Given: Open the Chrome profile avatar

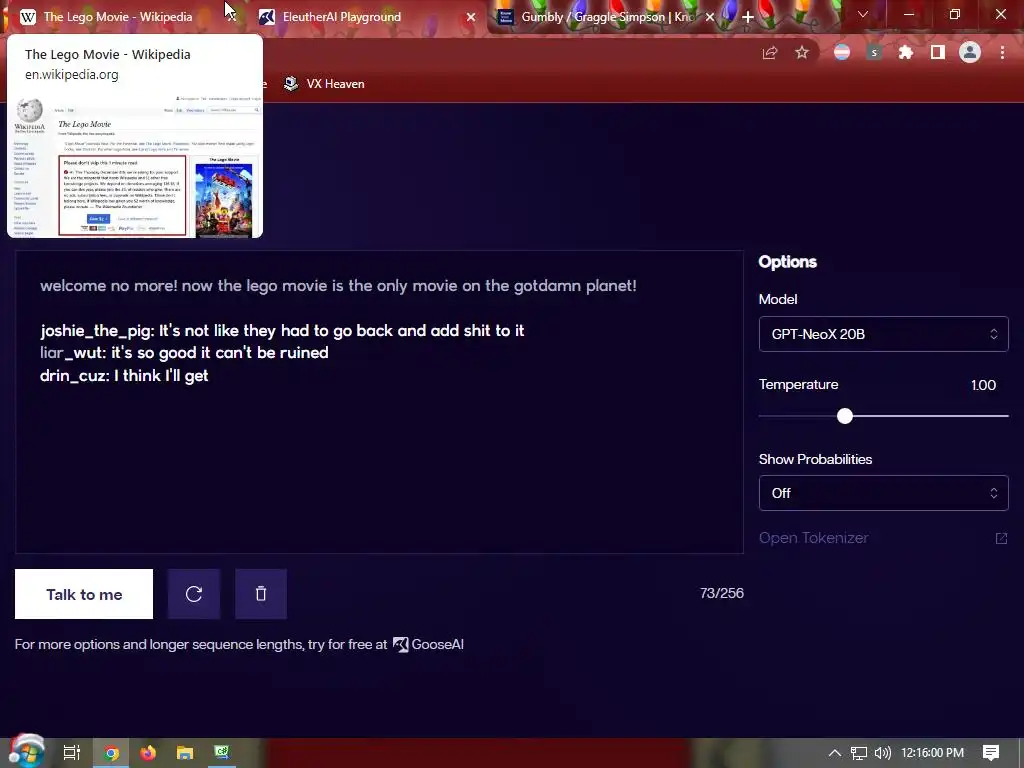Looking at the screenshot, I should pos(970,52).
